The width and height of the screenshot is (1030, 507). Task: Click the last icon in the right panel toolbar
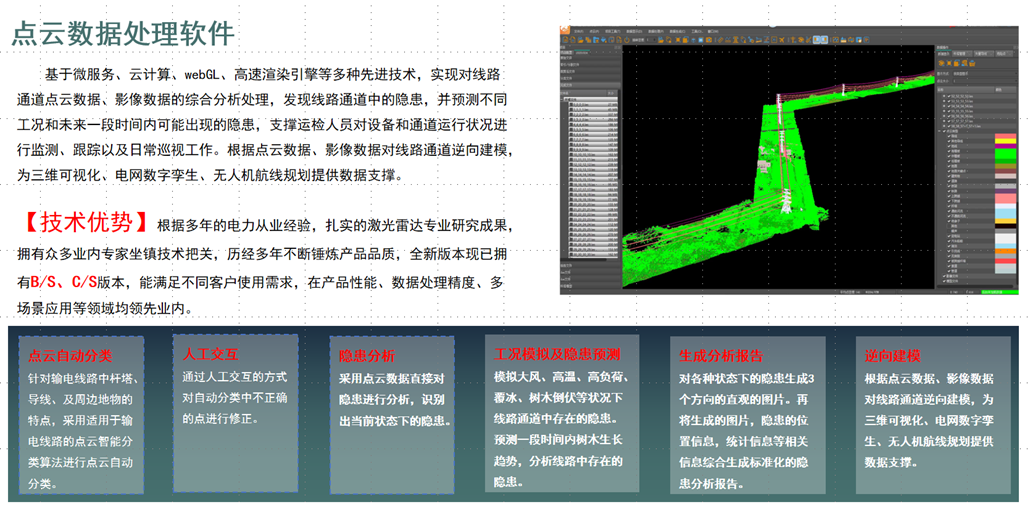[x=972, y=63]
